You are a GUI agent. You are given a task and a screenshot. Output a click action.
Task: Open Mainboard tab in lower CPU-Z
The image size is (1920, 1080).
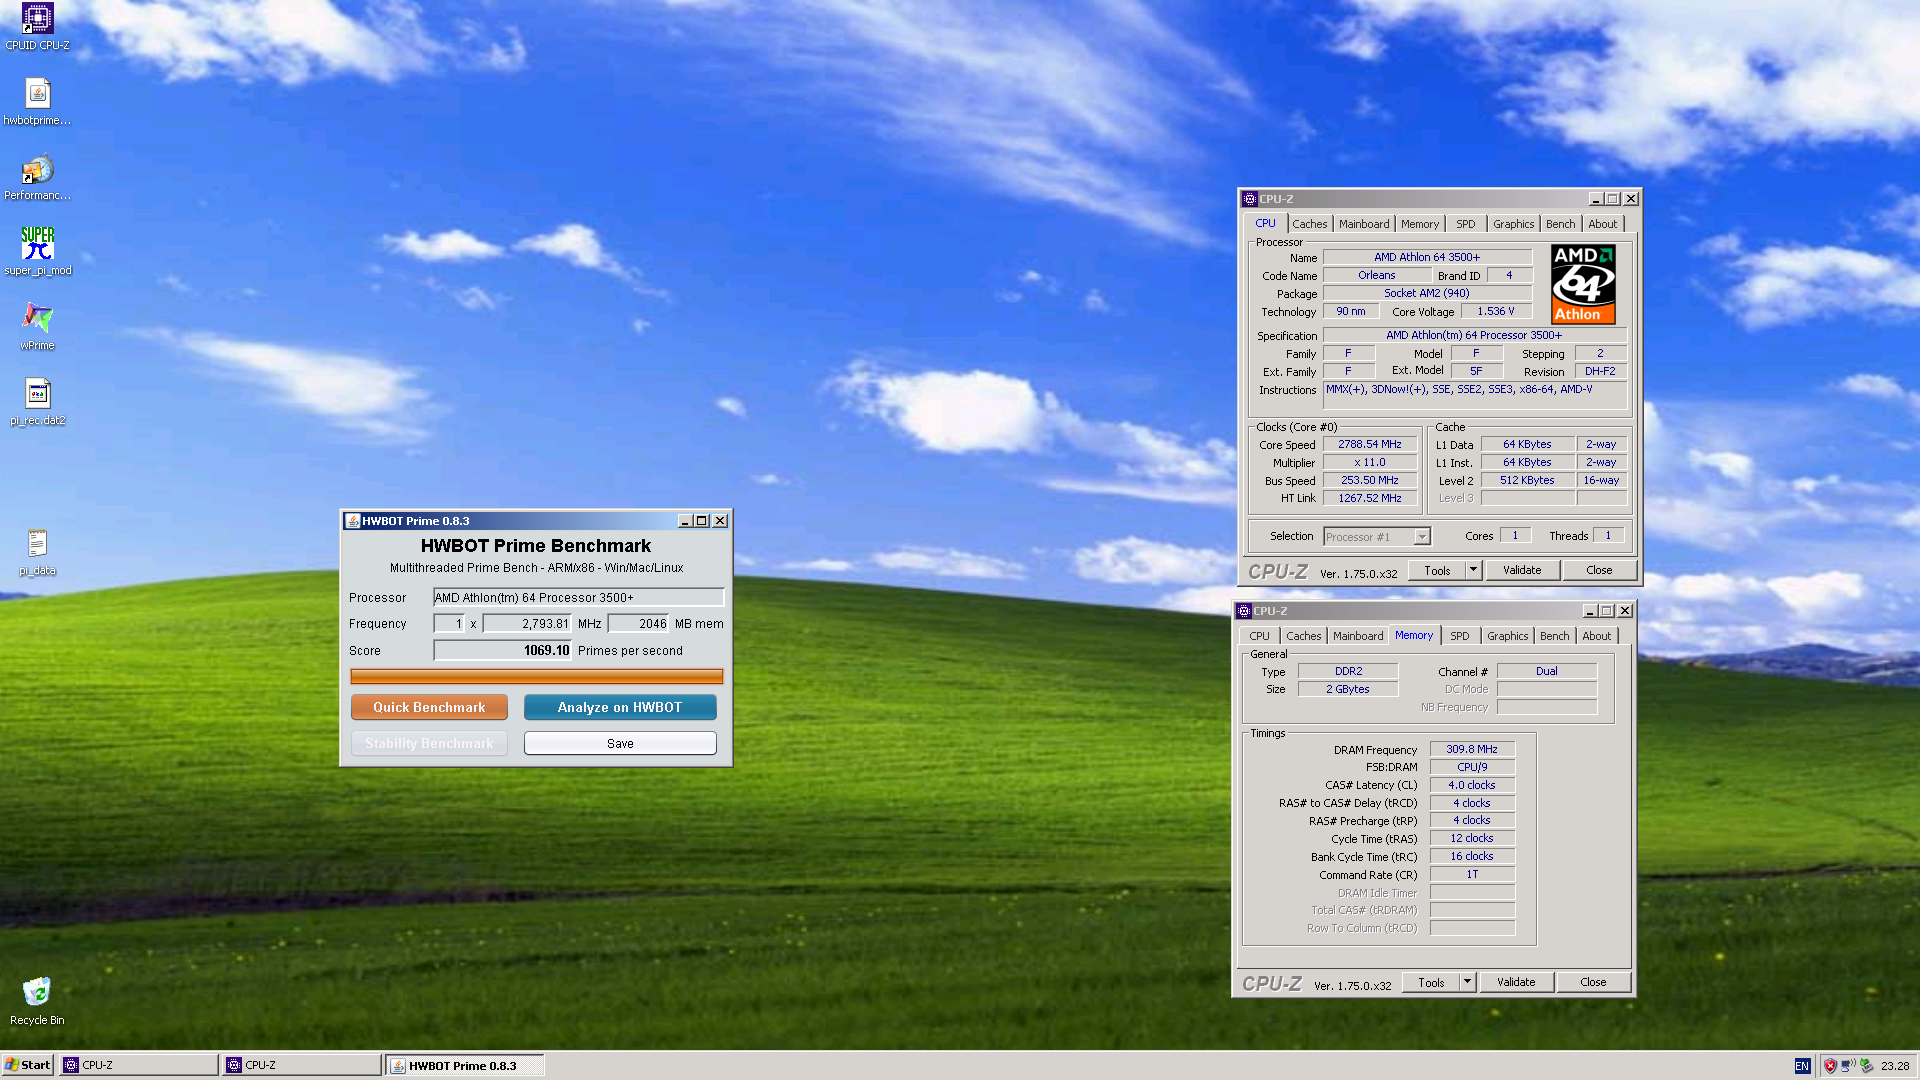pos(1358,636)
